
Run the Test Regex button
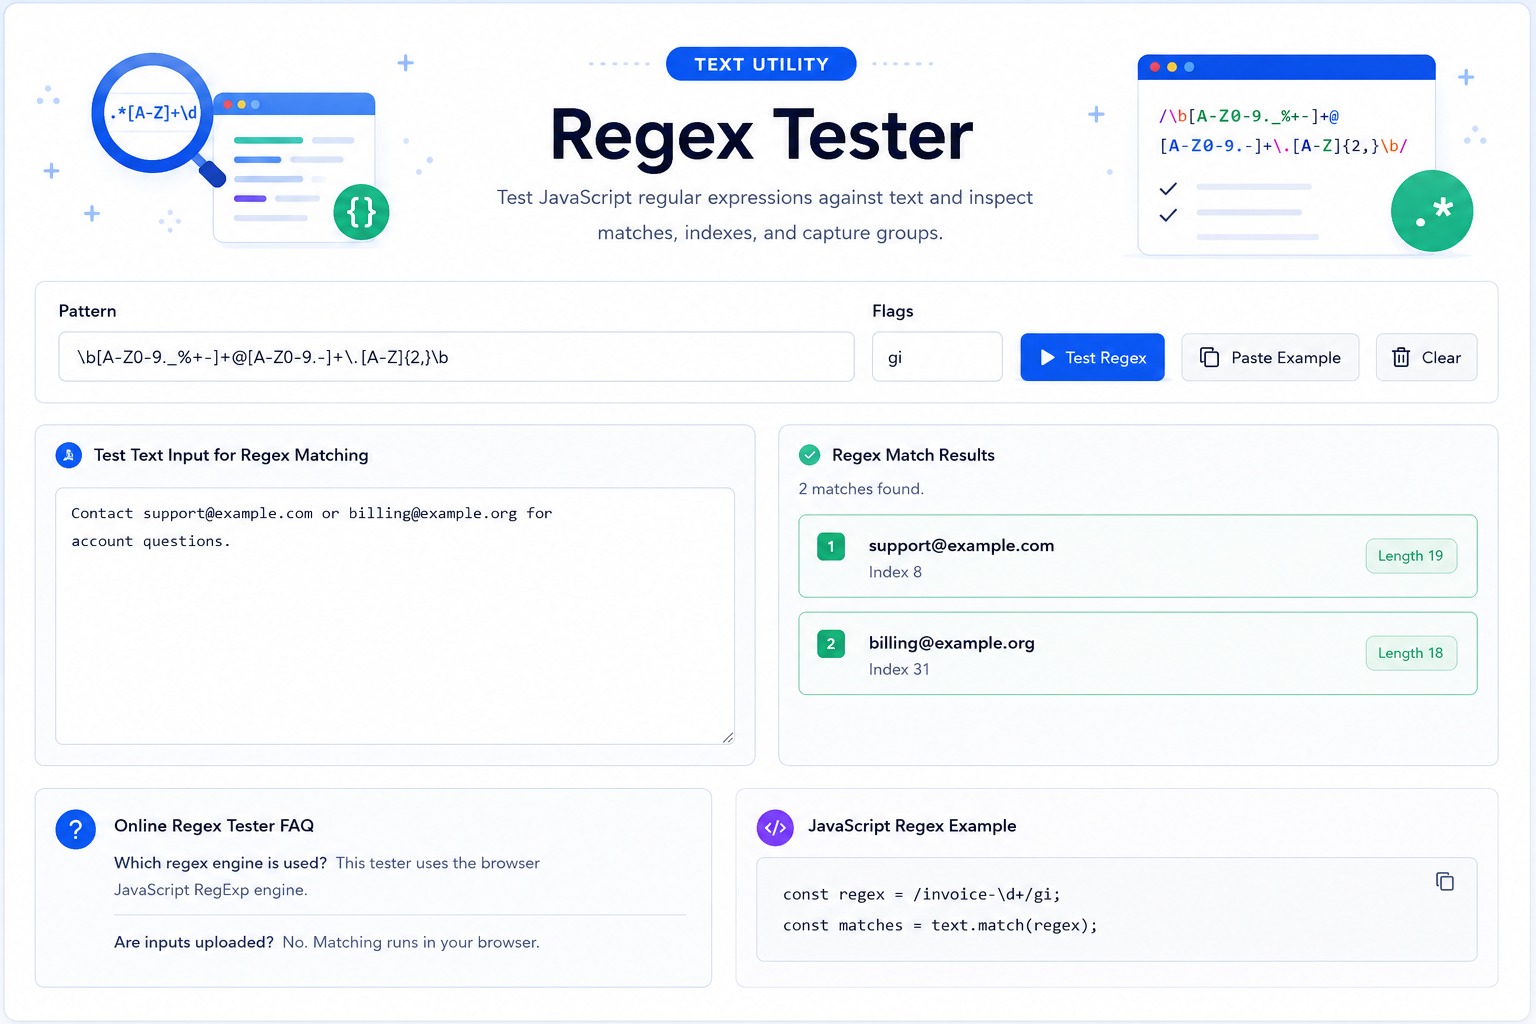tap(1092, 357)
